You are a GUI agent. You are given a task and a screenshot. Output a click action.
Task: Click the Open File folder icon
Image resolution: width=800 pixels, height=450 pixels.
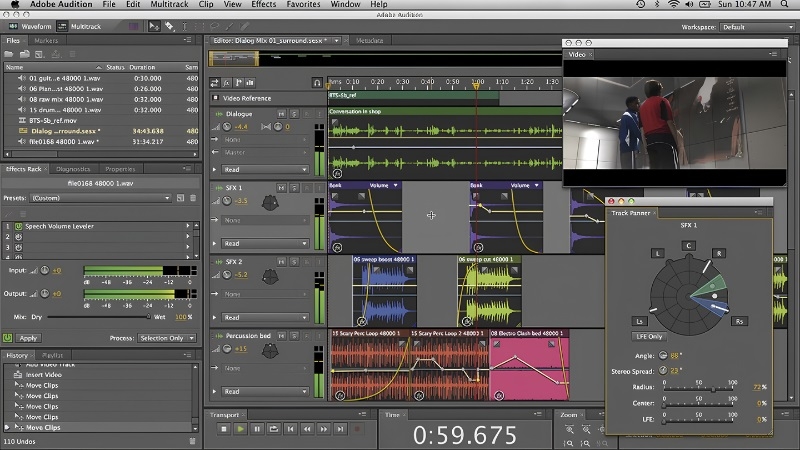pos(9,54)
